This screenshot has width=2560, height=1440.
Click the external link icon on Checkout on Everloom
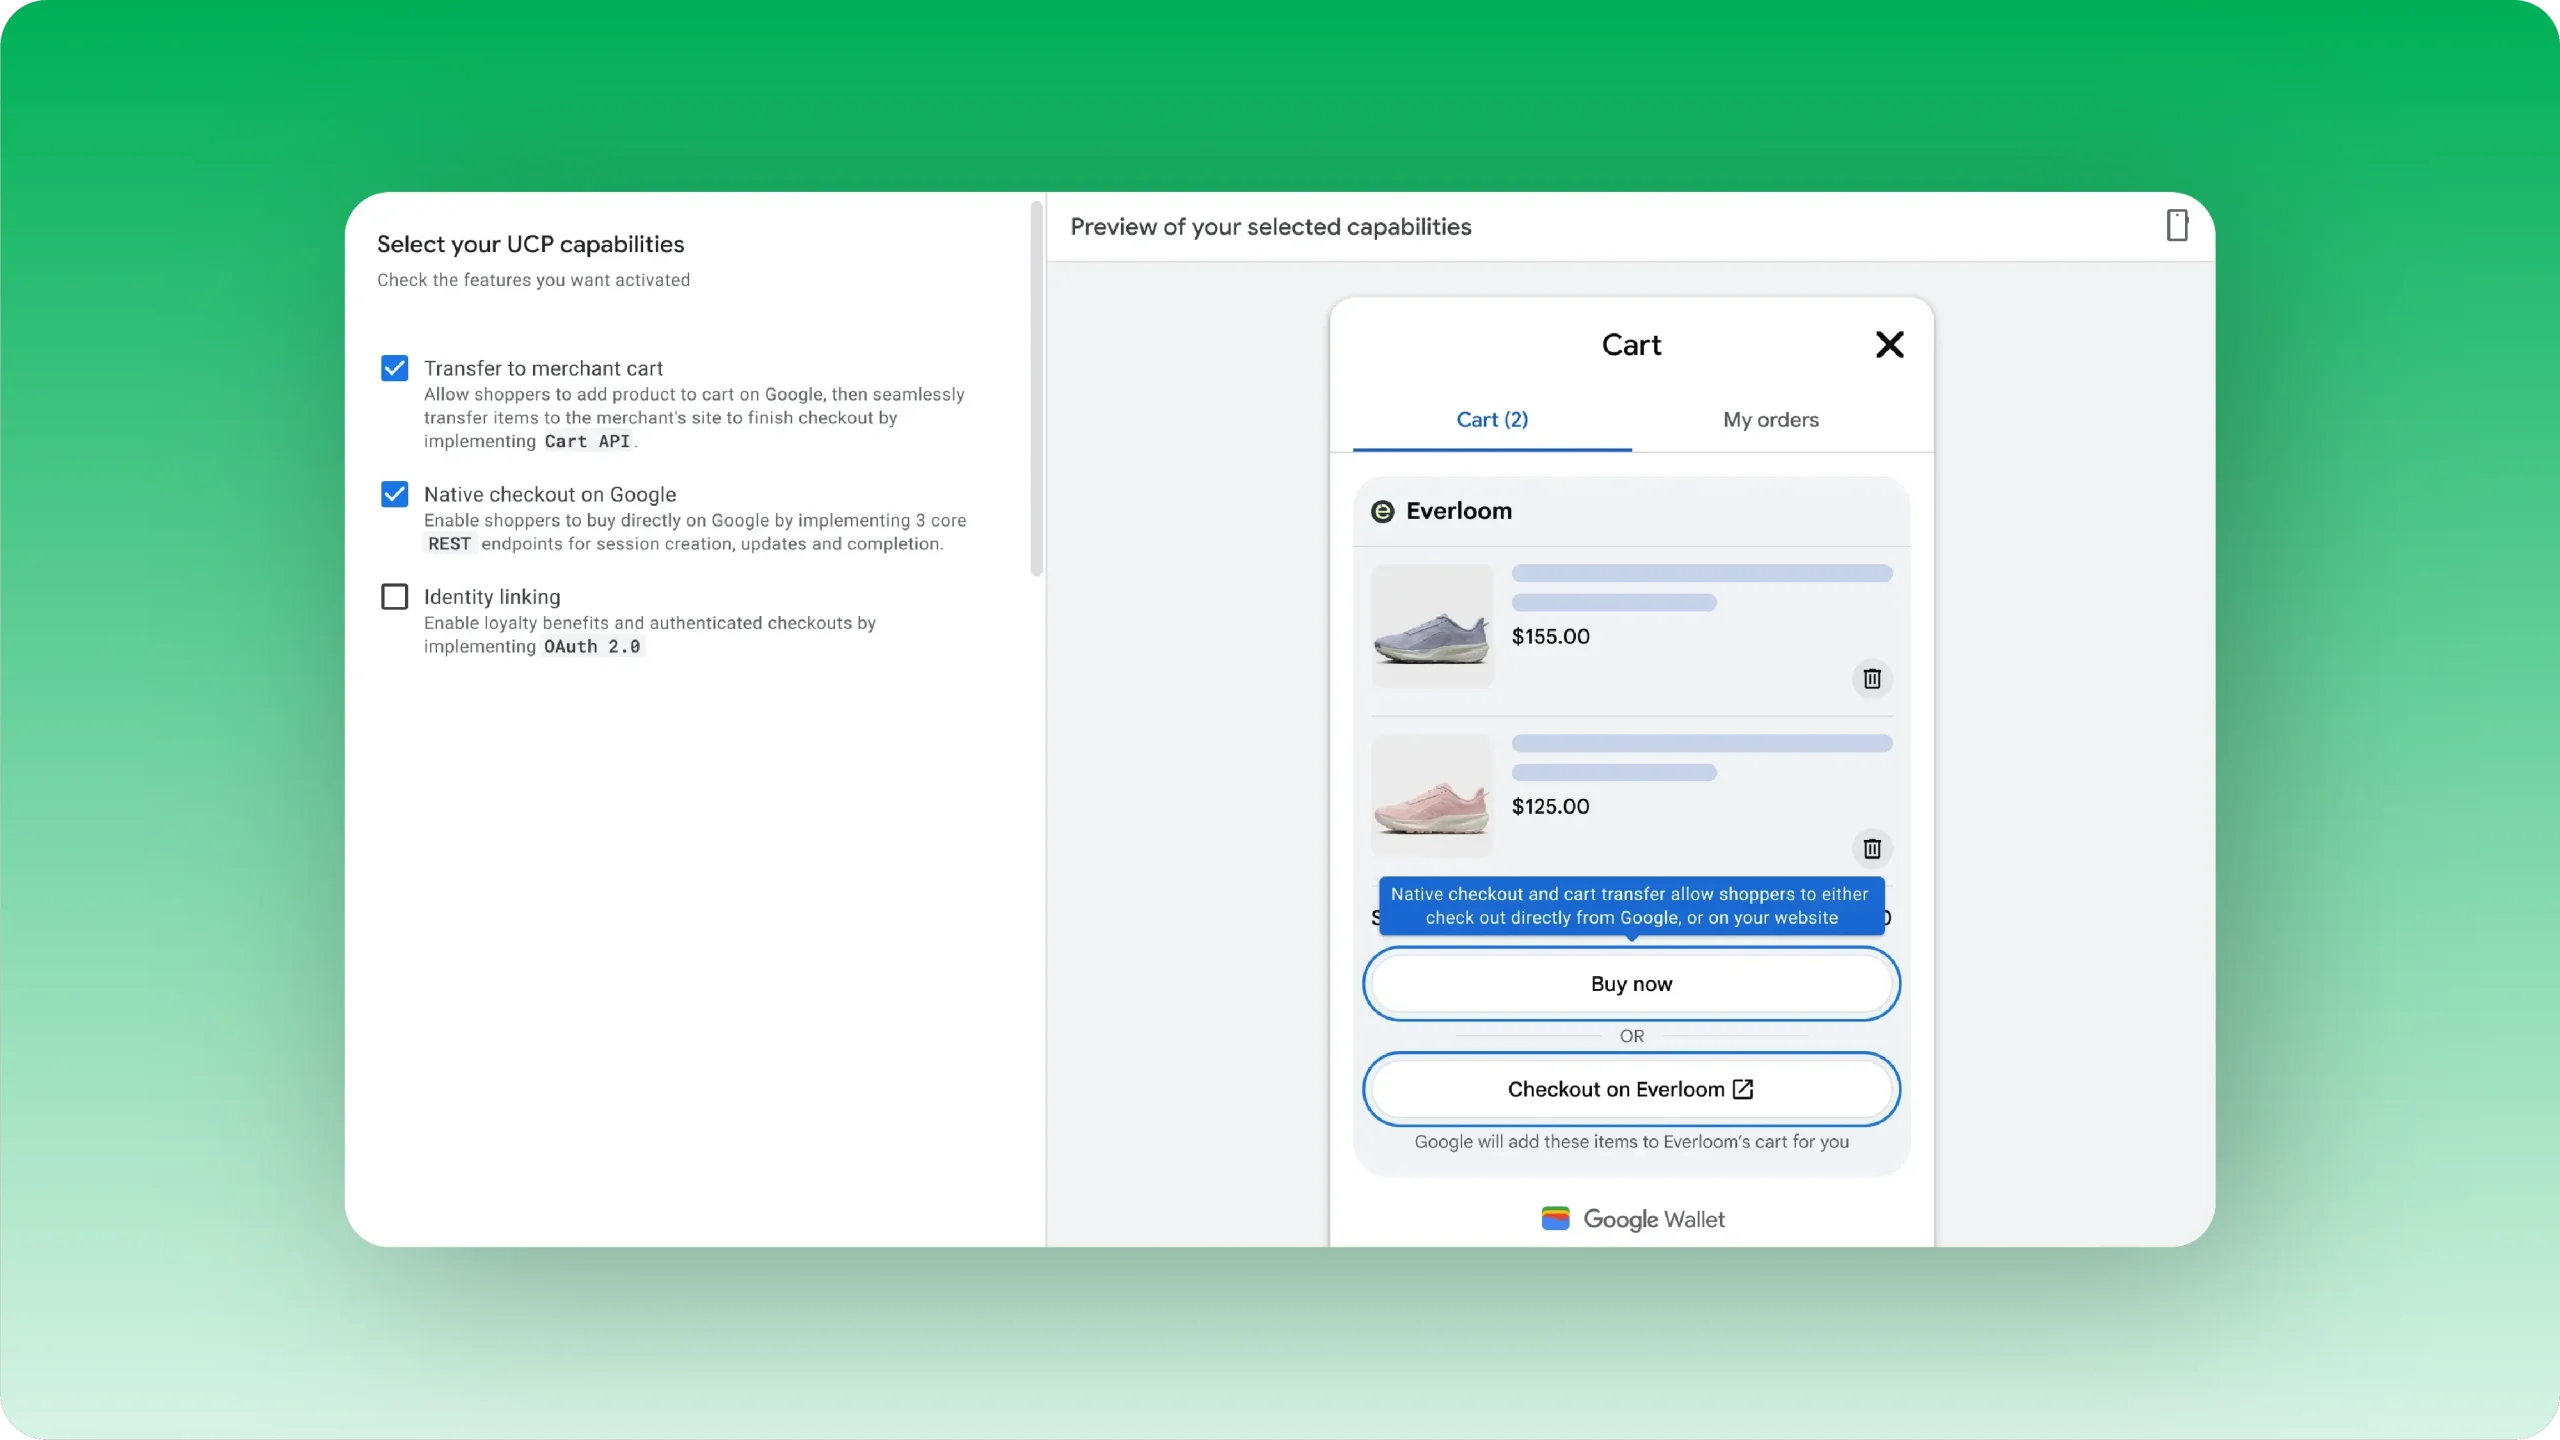(1743, 1089)
